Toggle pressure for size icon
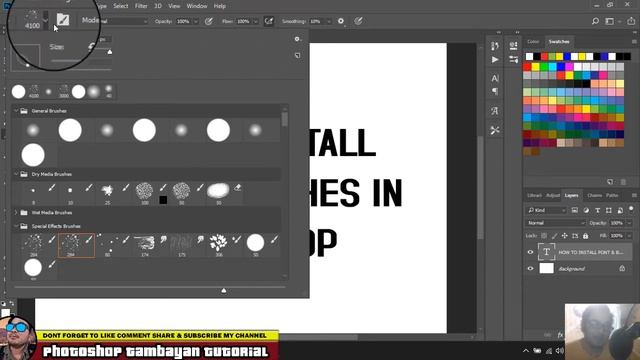Viewport: 640px width, 360px height. coord(358,21)
